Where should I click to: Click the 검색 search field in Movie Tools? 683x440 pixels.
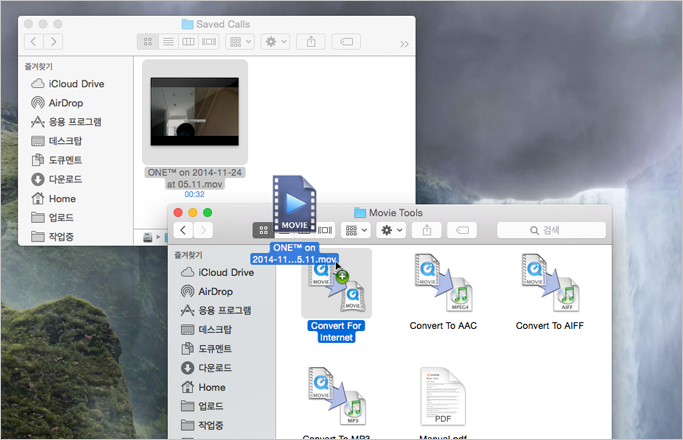pyautogui.click(x=551, y=230)
